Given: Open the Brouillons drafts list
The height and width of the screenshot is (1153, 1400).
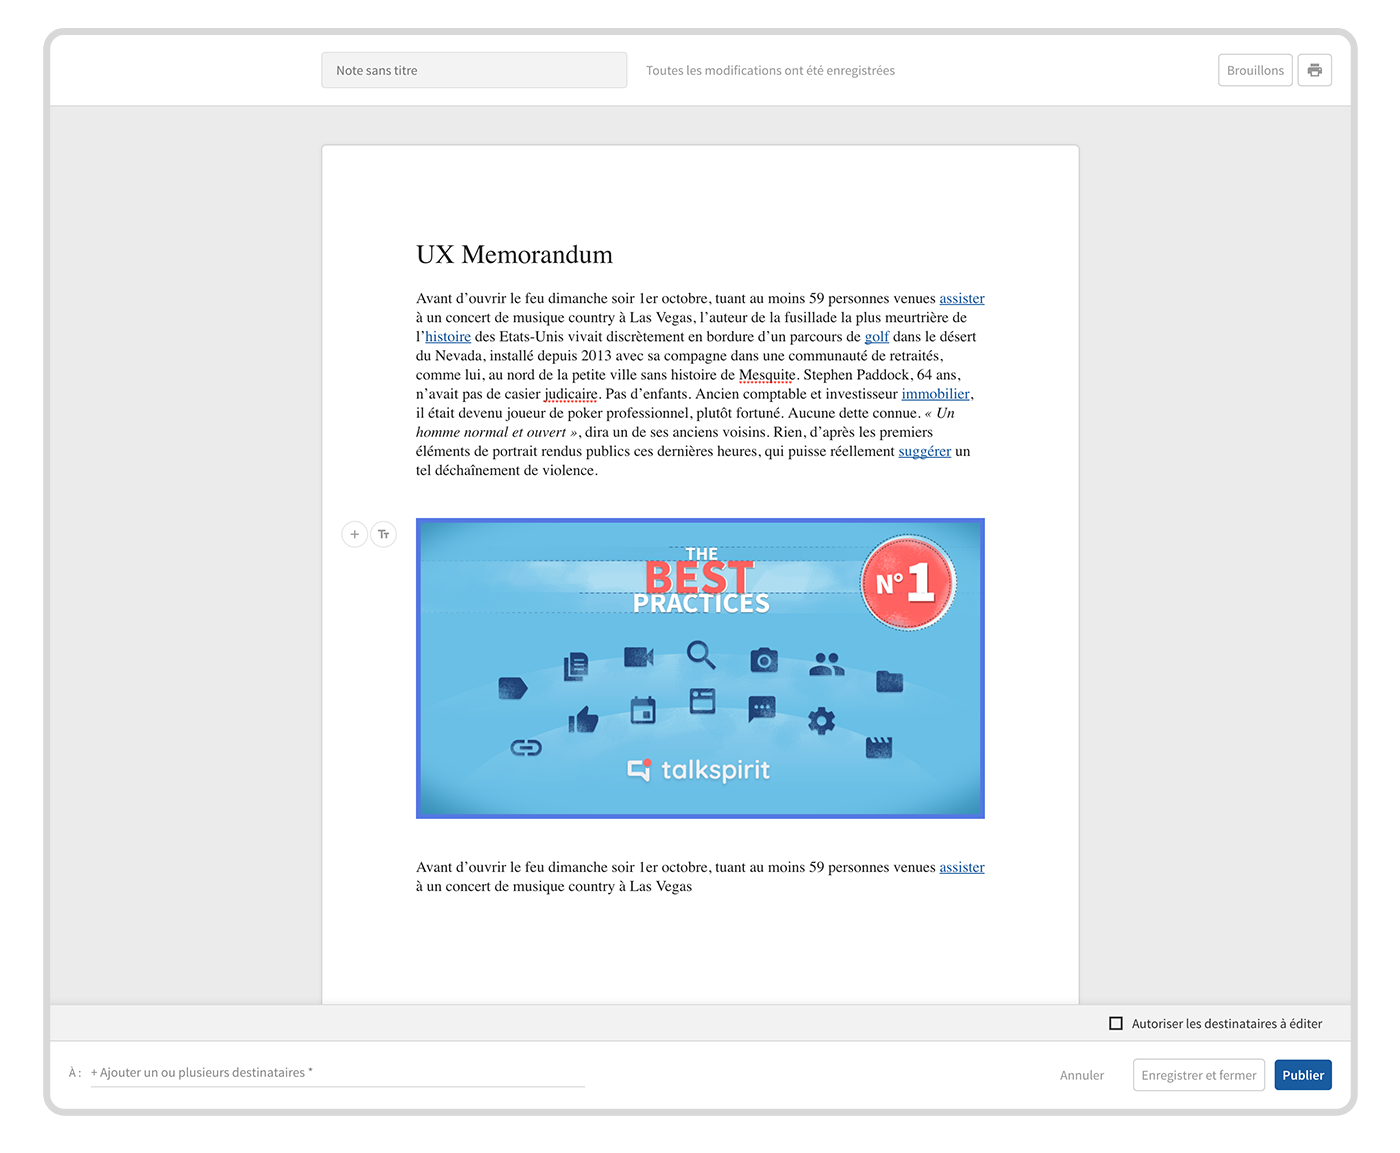Looking at the screenshot, I should pyautogui.click(x=1255, y=70).
